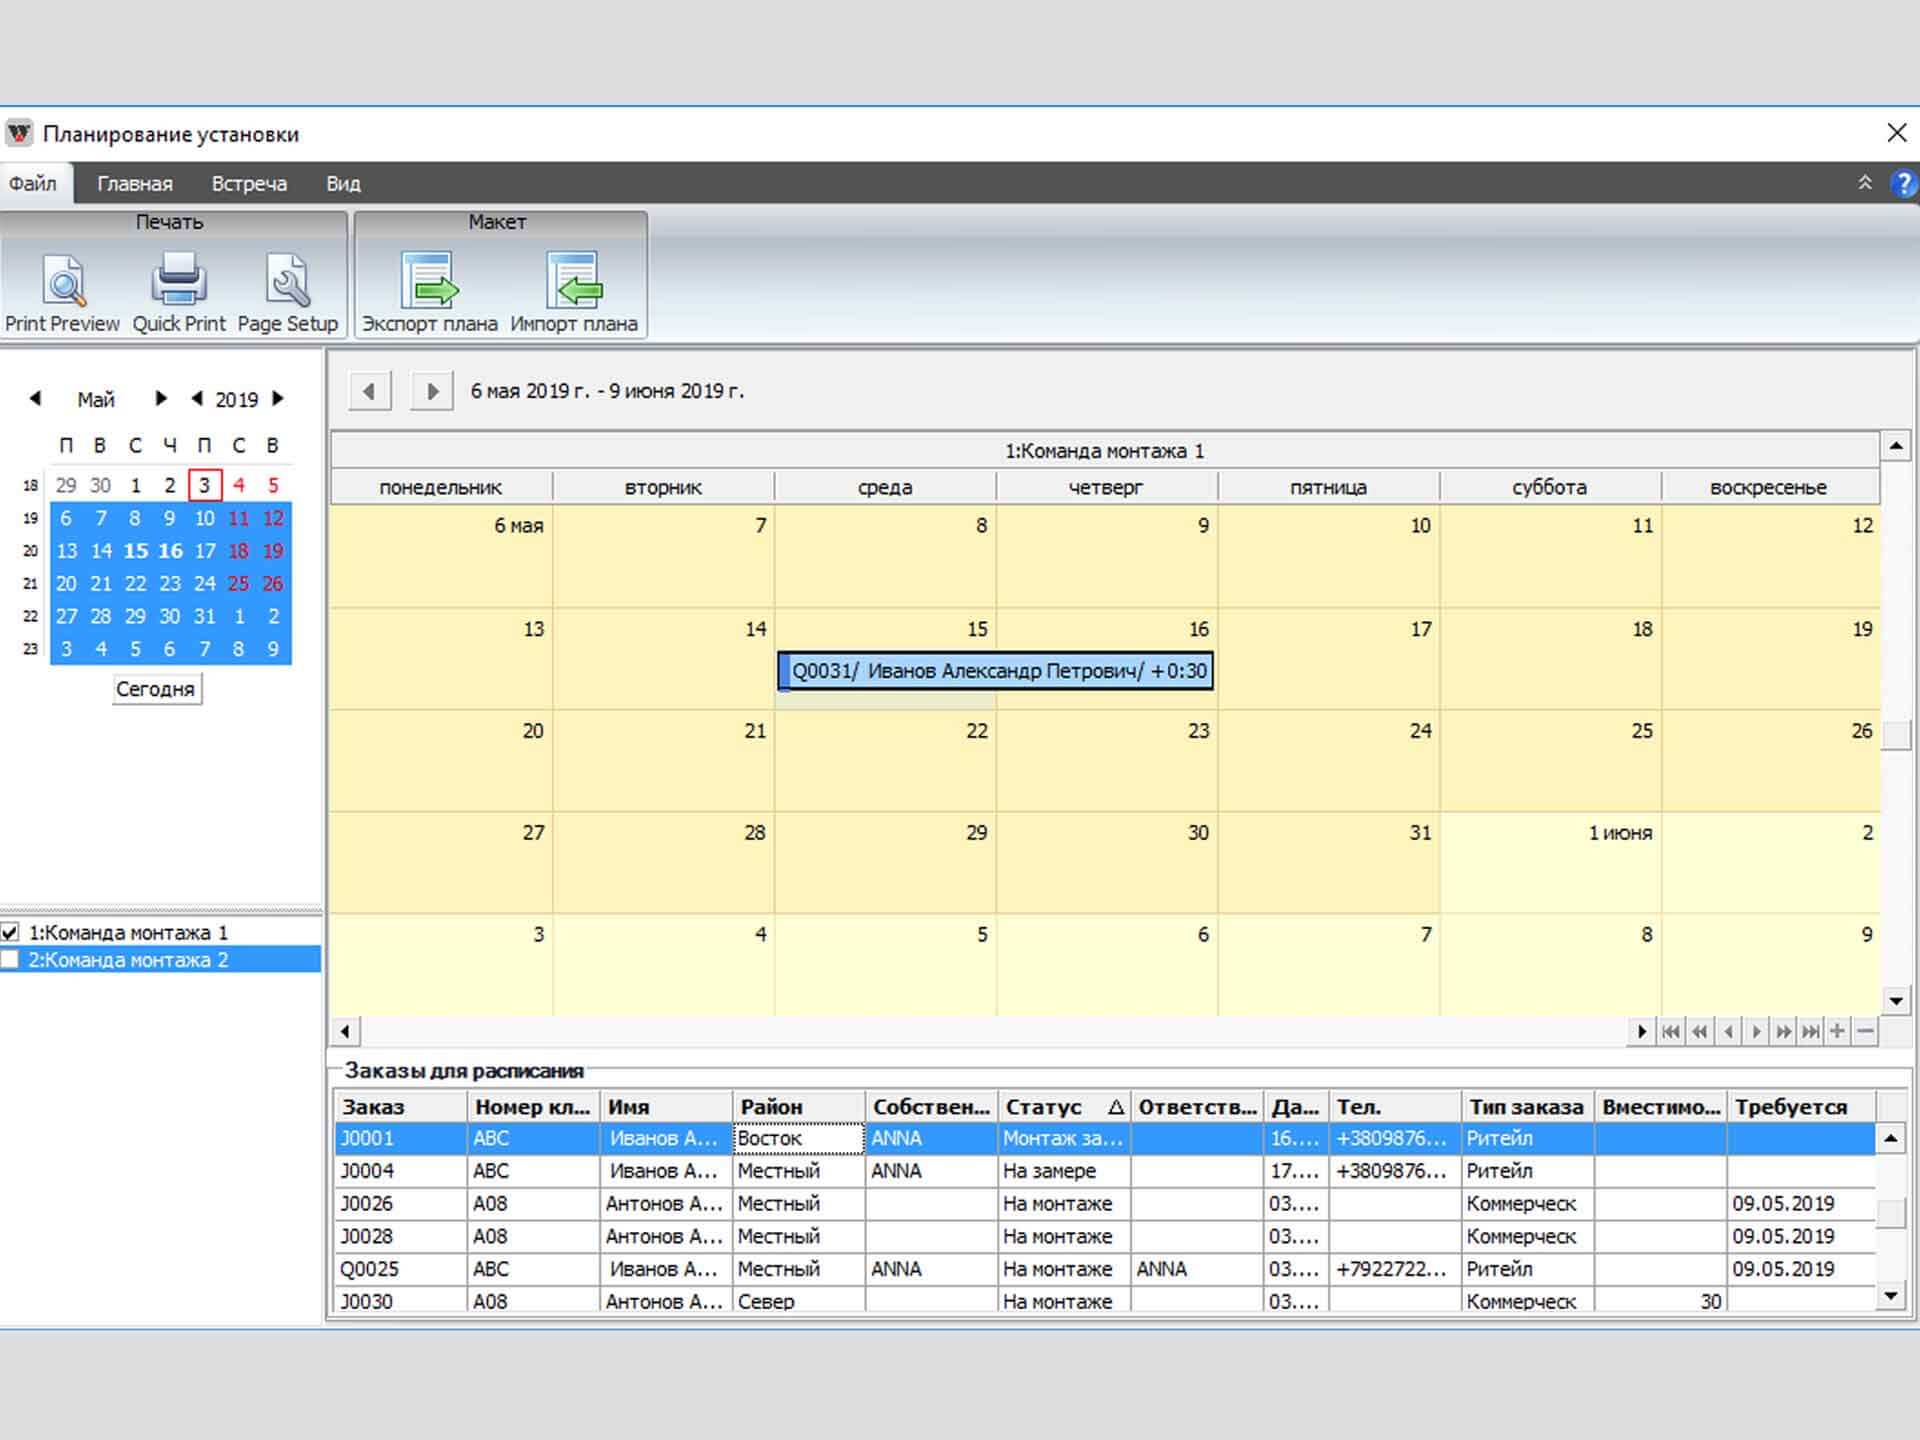Click the Сегодня button
The height and width of the screenshot is (1440, 1920).
156,689
